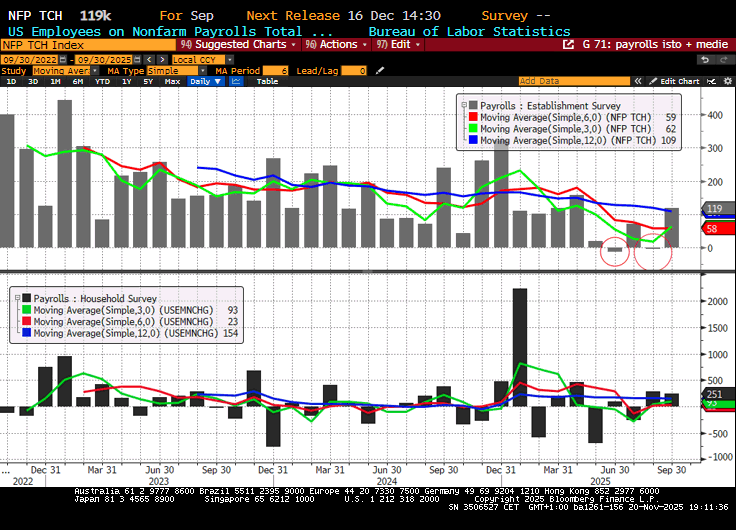This screenshot has width=736, height=530.
Task: Toggle Establishment Survey legend collapse box
Action: click(463, 105)
